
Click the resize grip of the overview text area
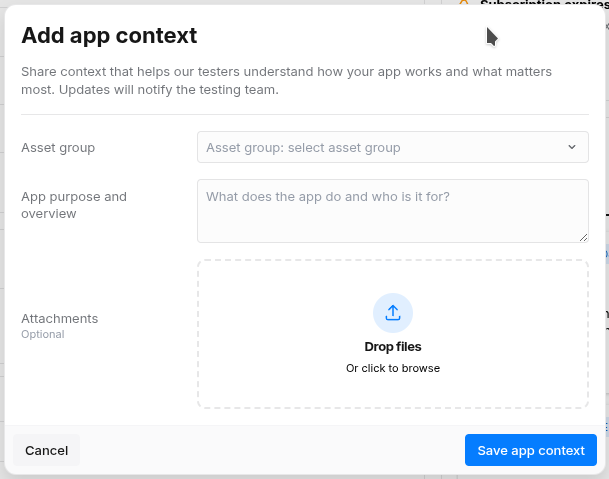(x=583, y=237)
